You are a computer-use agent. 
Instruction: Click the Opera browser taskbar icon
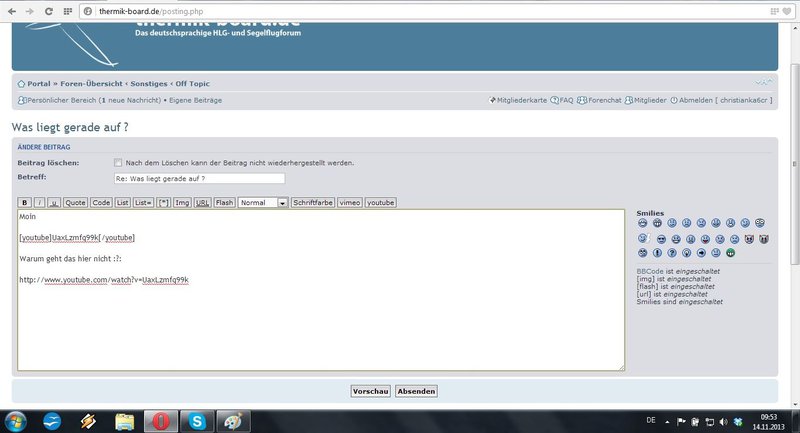160,420
